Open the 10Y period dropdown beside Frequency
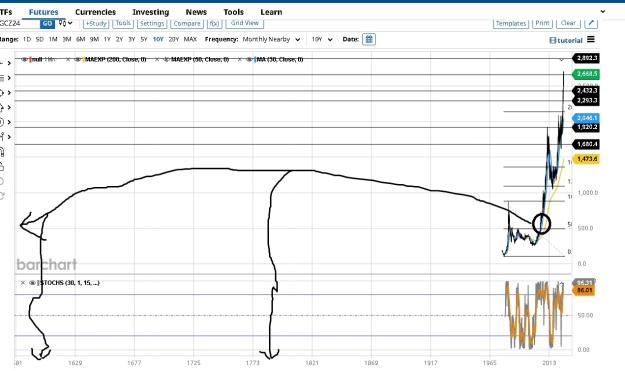Viewport: 625px width, 371px height. point(322,39)
